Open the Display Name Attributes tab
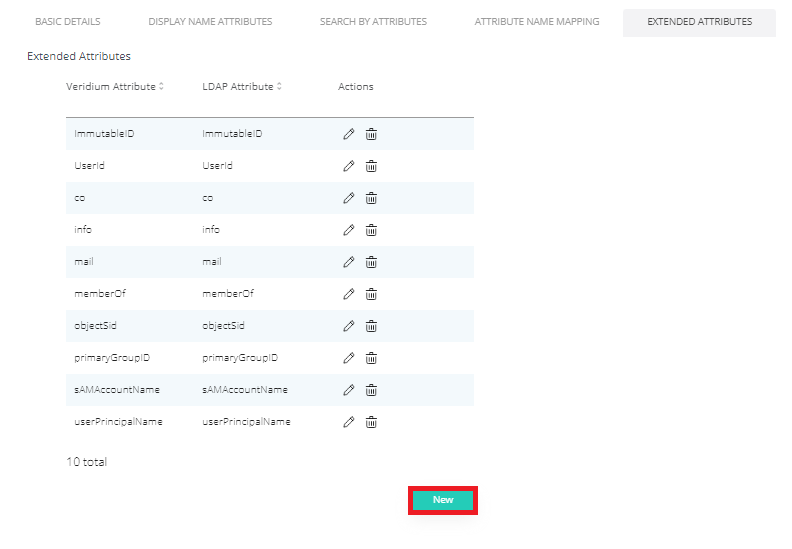 tap(210, 22)
